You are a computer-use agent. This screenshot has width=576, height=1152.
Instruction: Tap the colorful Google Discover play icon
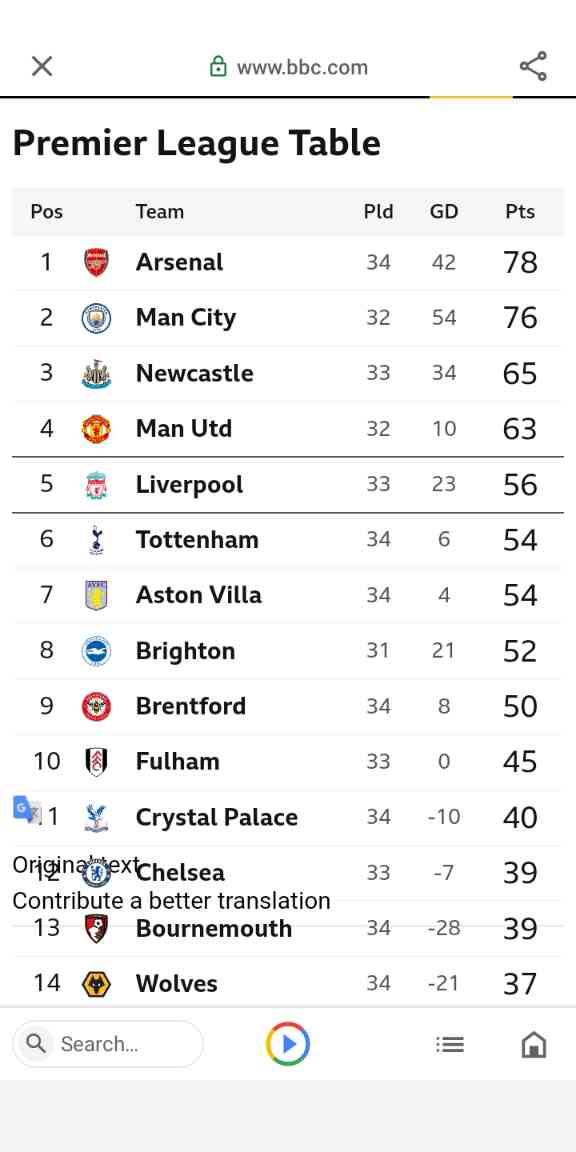click(x=287, y=1043)
